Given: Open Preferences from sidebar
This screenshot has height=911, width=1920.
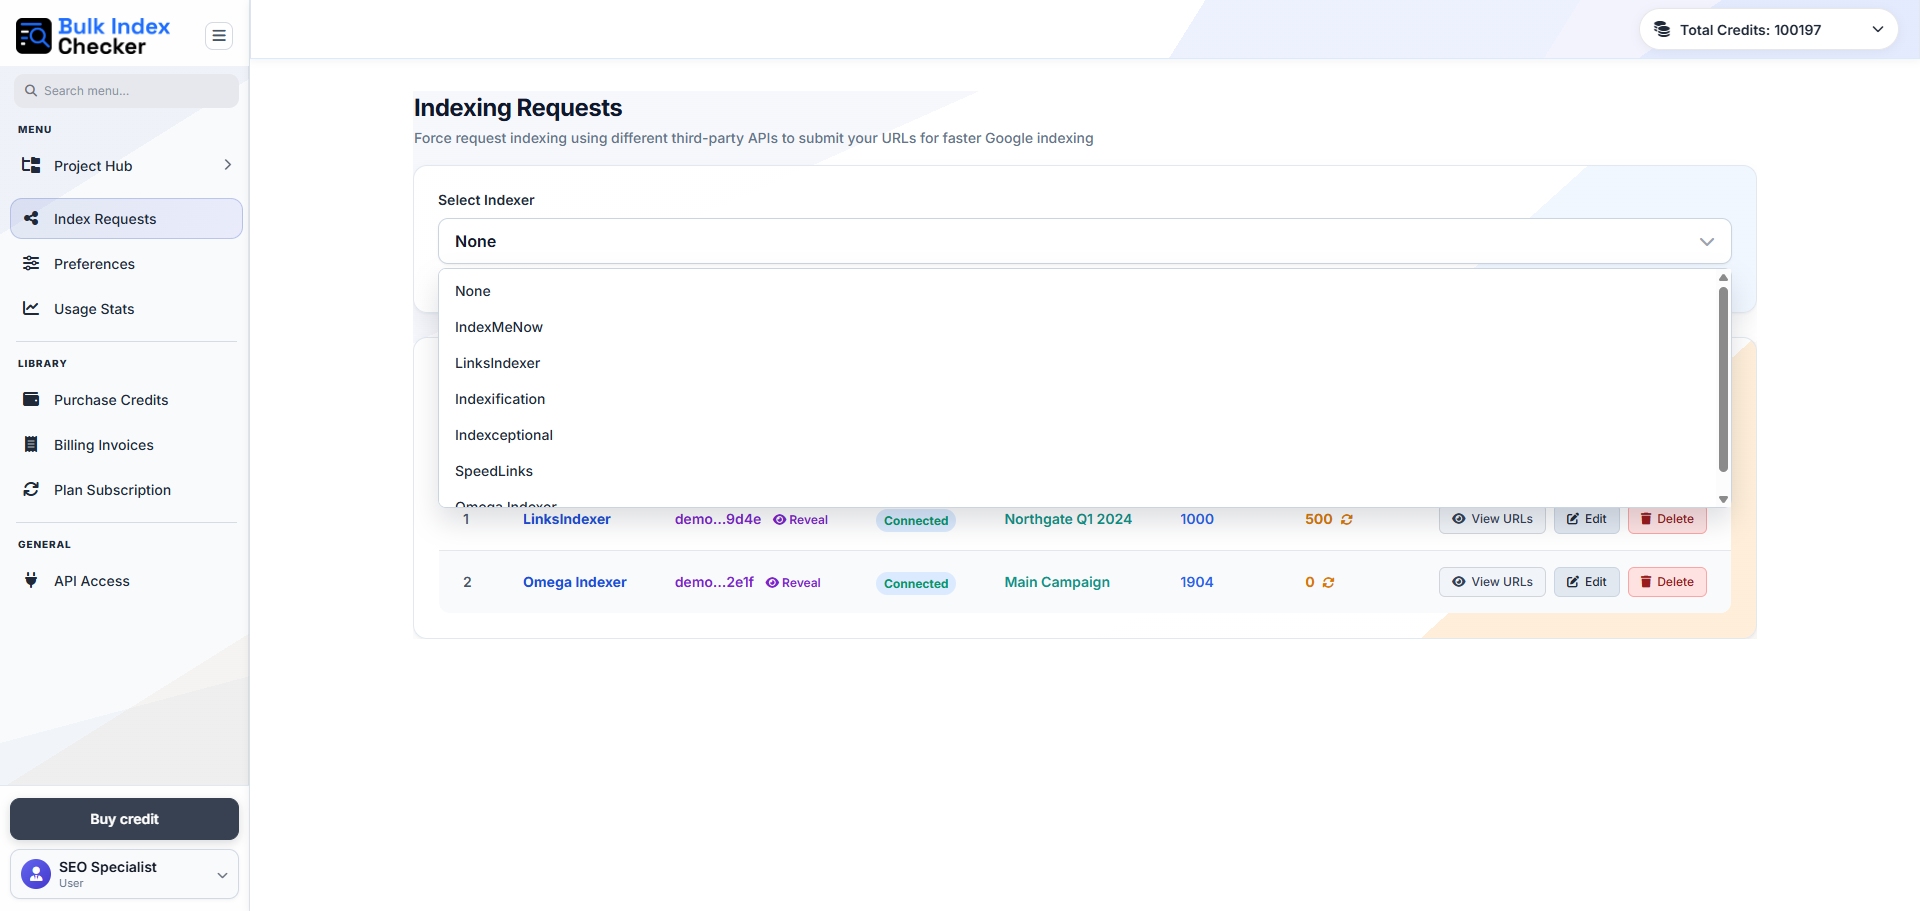Looking at the screenshot, I should tap(126, 264).
